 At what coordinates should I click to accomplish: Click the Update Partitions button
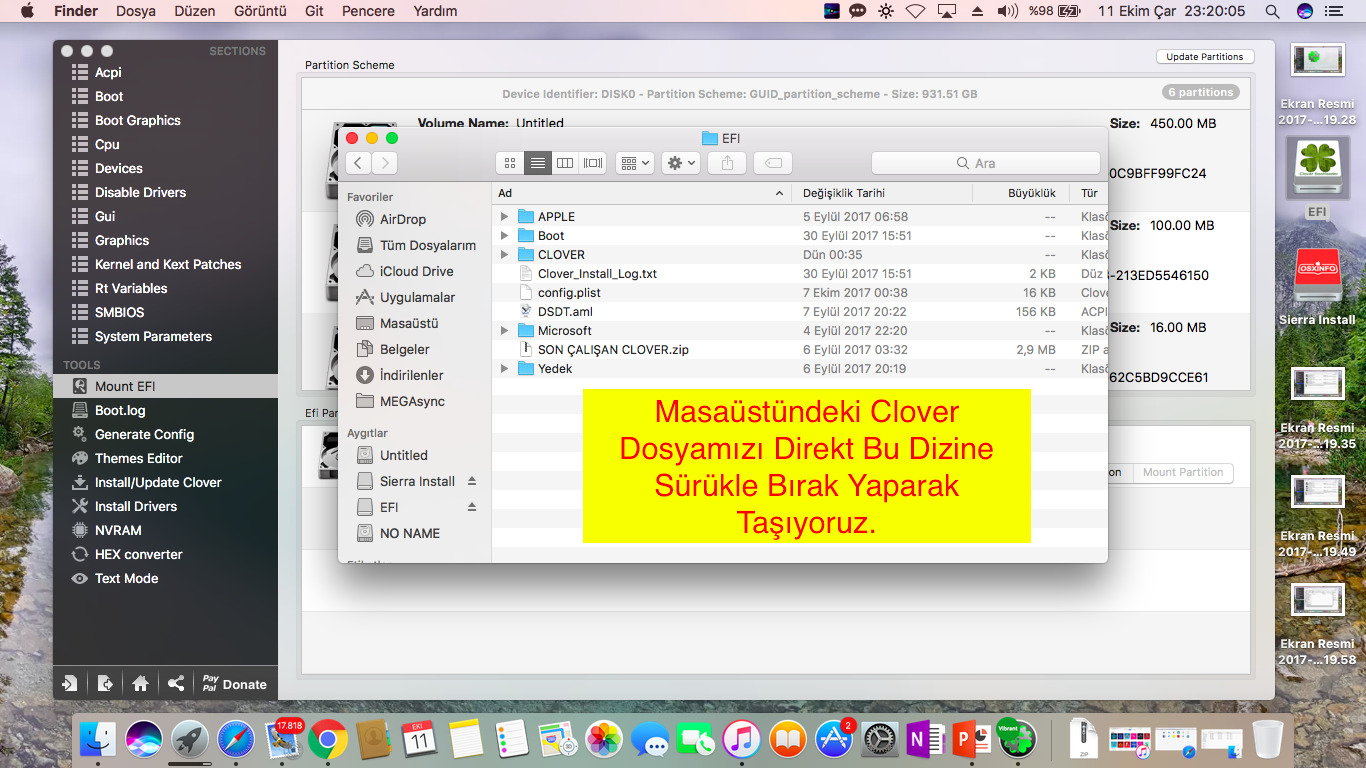pyautogui.click(x=1204, y=57)
